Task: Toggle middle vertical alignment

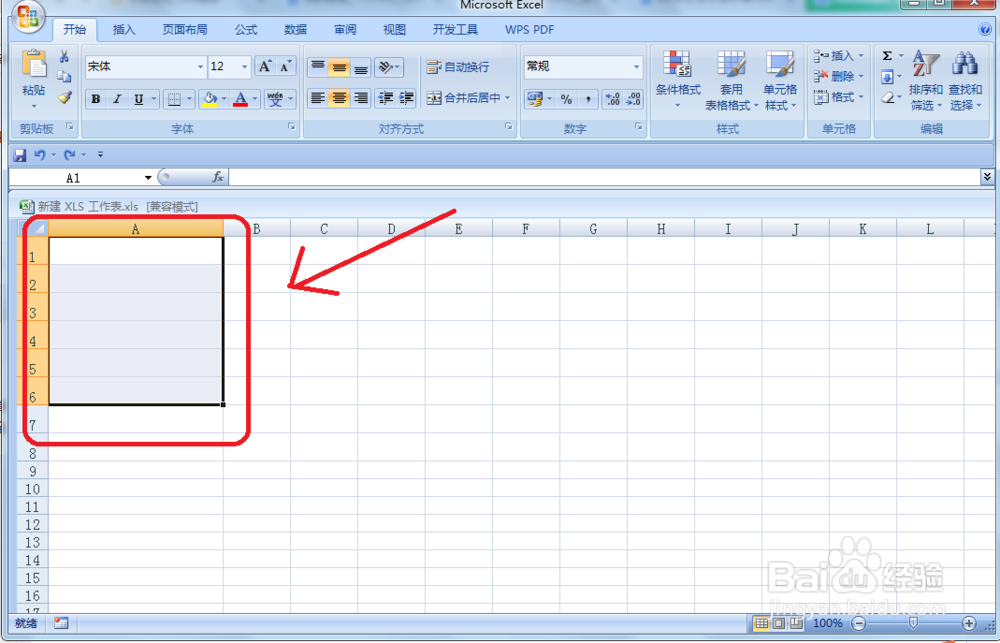Action: [339, 67]
